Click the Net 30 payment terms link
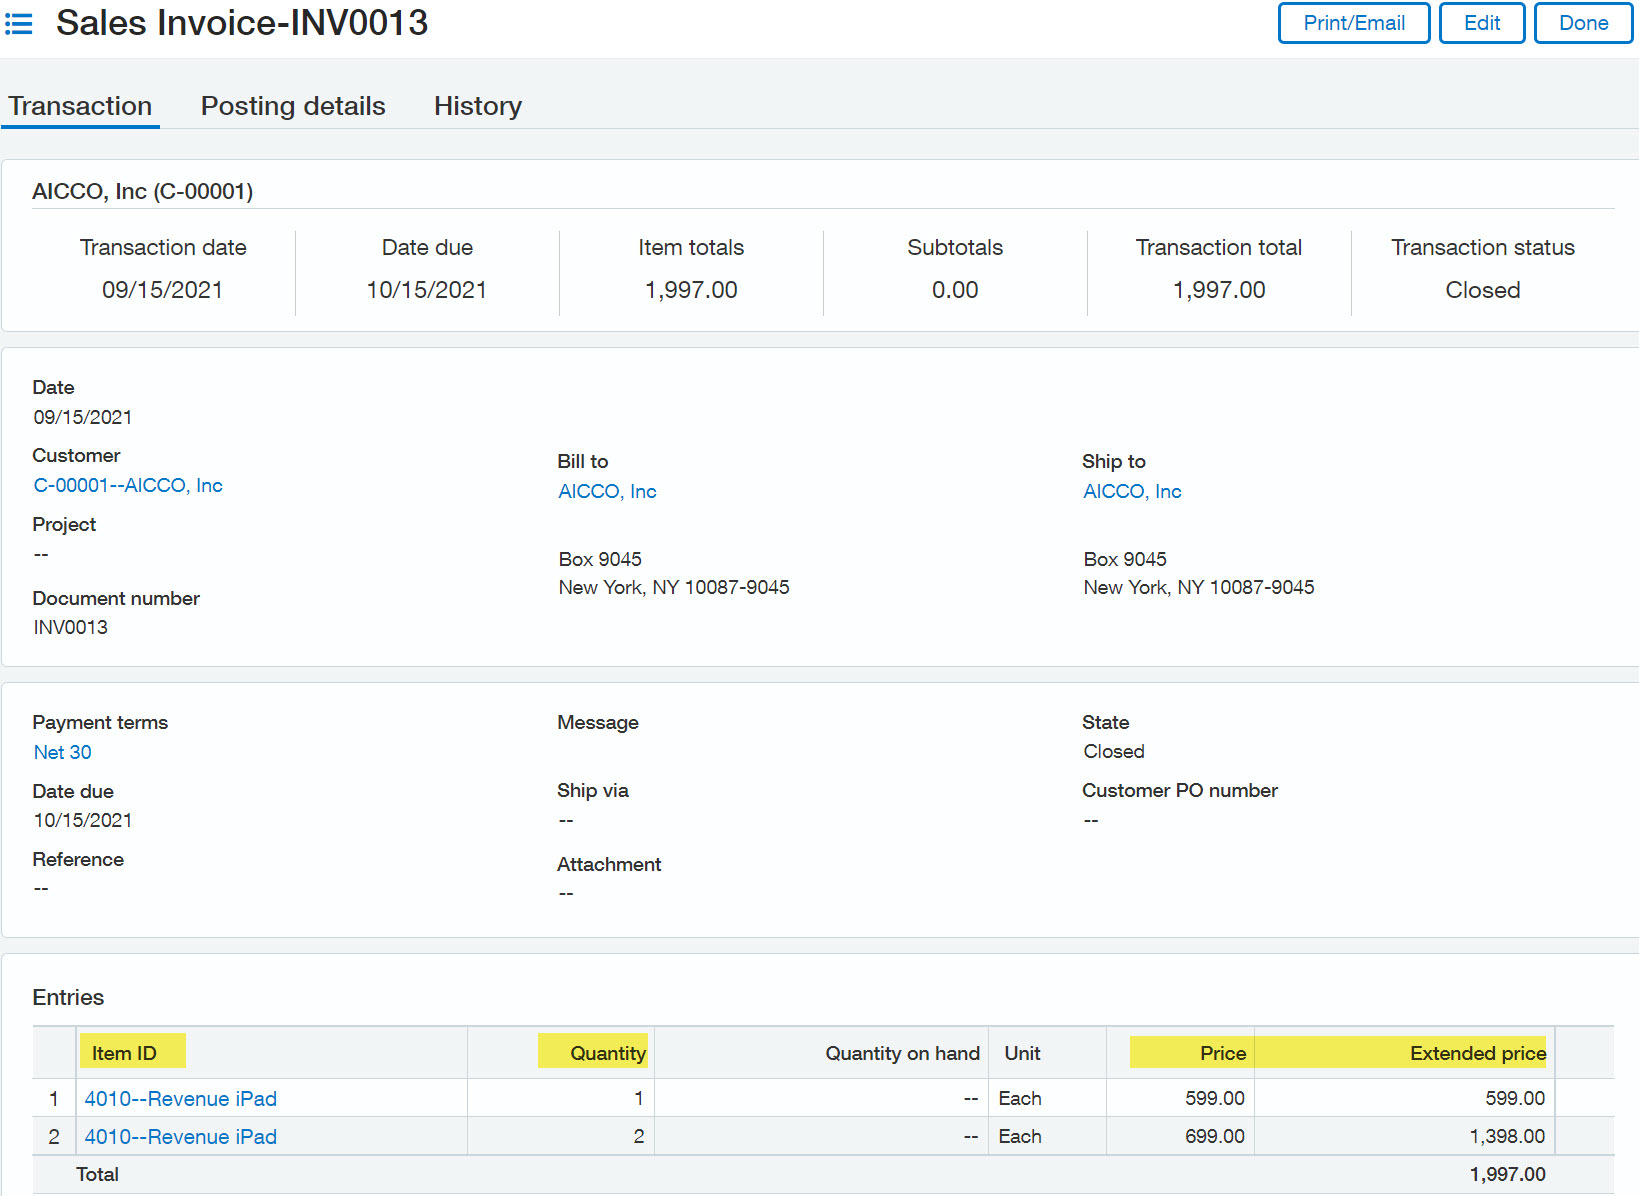The image size is (1639, 1196). click(62, 752)
